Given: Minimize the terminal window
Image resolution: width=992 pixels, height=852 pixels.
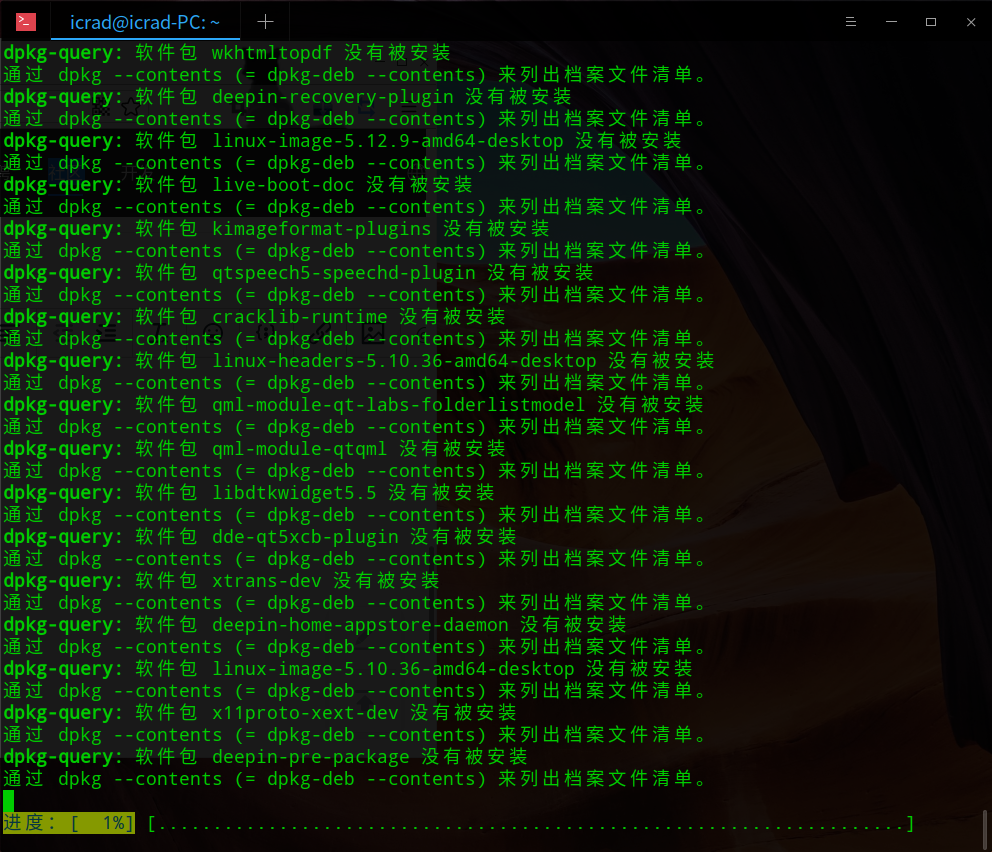Looking at the screenshot, I should click(891, 22).
